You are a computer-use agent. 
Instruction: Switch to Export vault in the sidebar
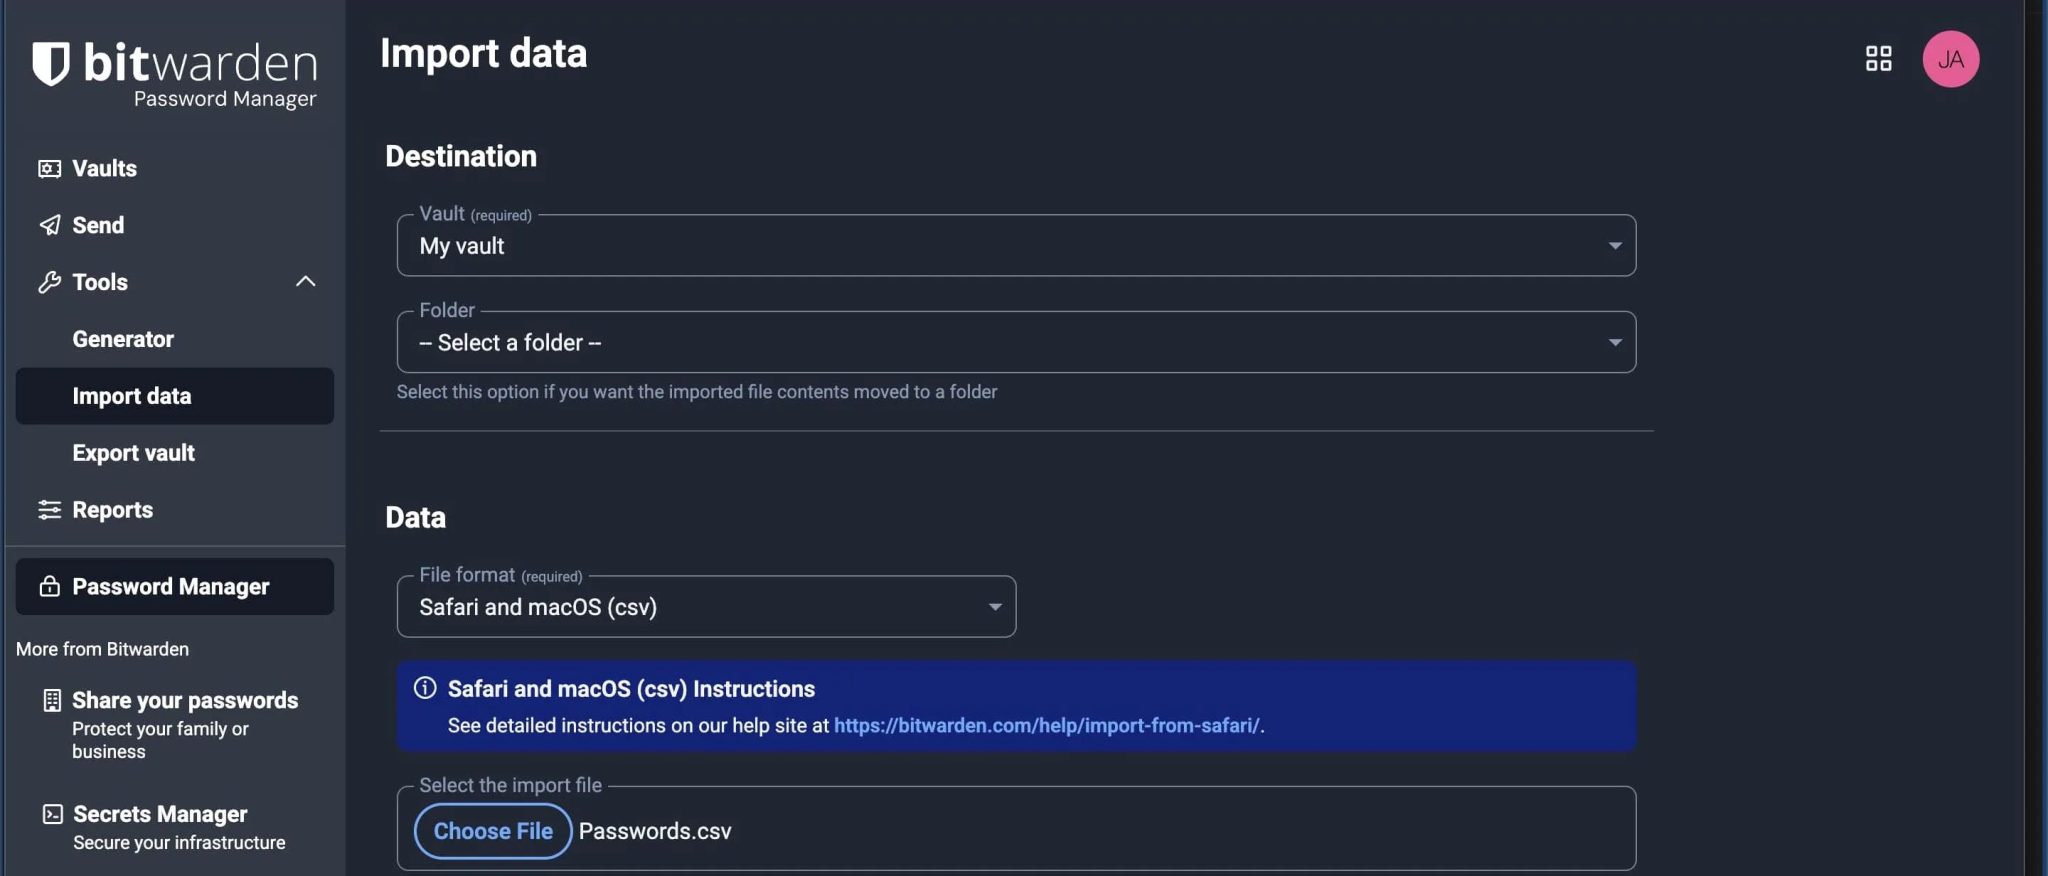point(133,452)
